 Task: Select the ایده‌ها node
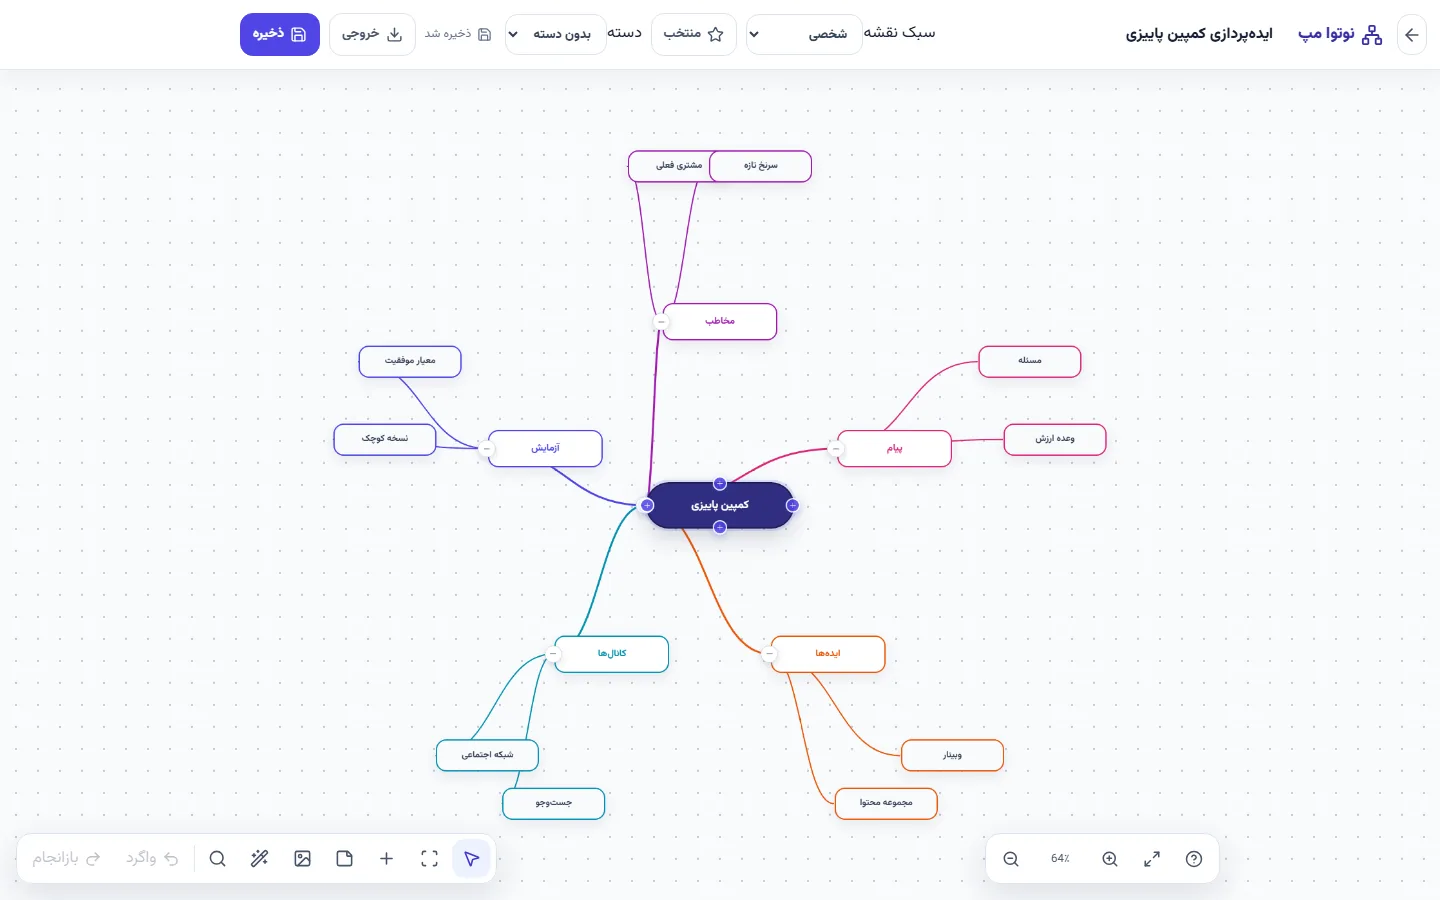tap(828, 654)
